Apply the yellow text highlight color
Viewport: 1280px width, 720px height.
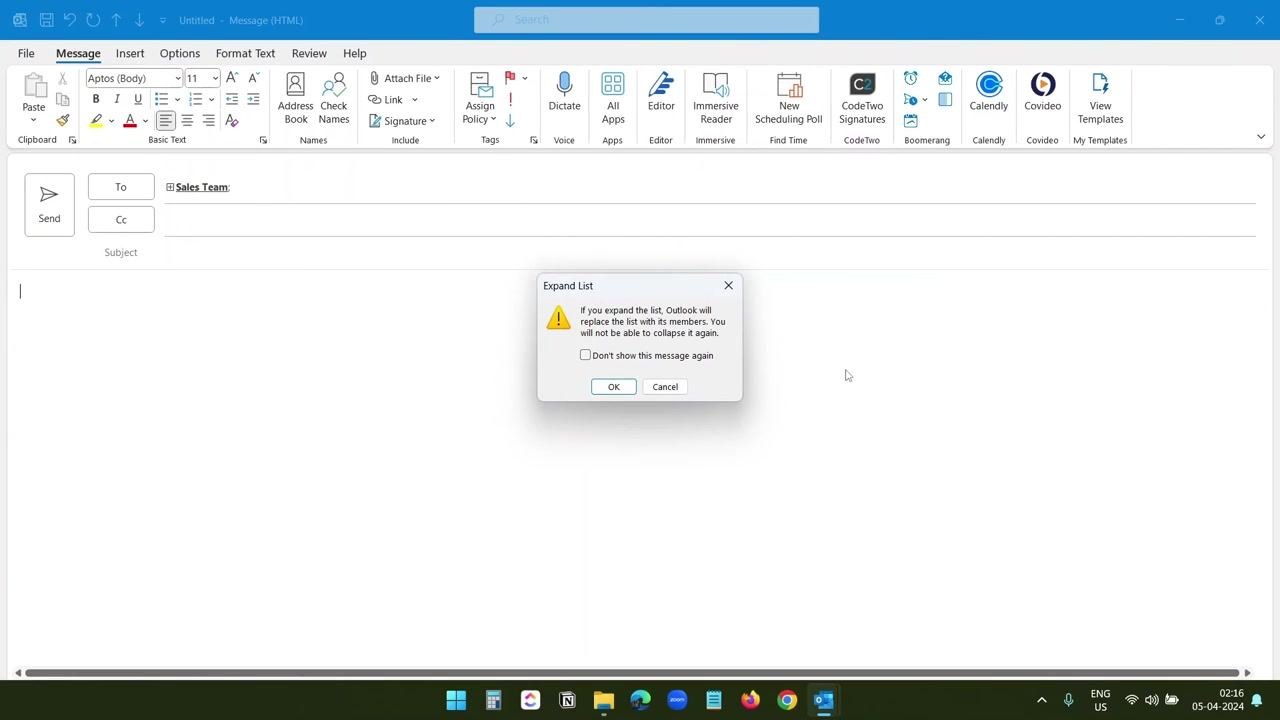(x=96, y=120)
